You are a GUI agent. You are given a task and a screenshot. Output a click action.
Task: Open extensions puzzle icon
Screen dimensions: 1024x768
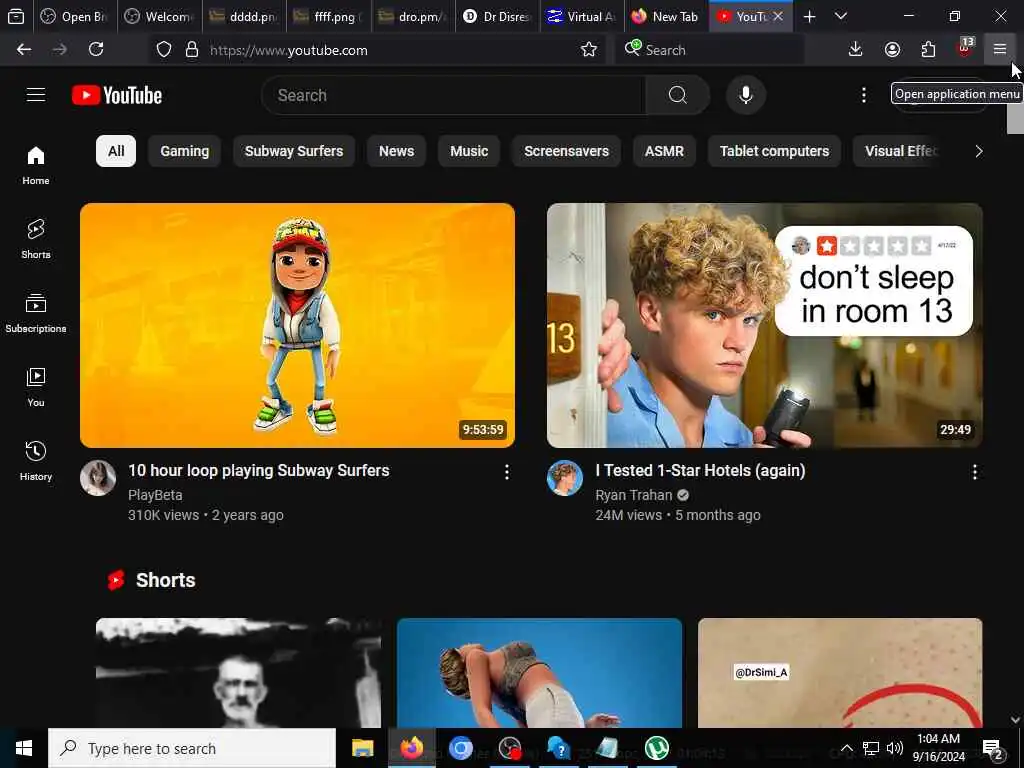tap(928, 50)
